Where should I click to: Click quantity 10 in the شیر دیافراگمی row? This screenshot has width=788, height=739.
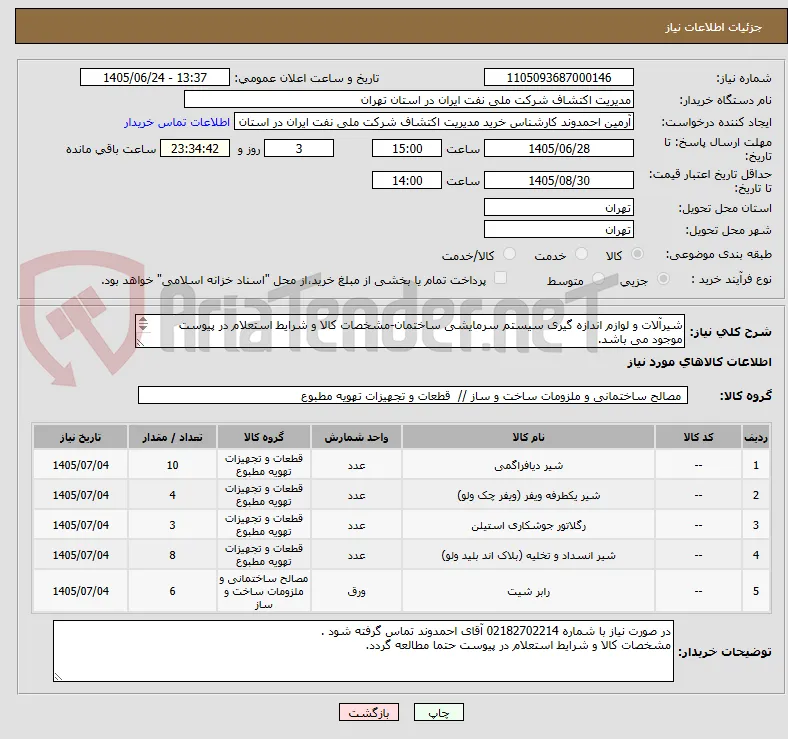click(172, 465)
